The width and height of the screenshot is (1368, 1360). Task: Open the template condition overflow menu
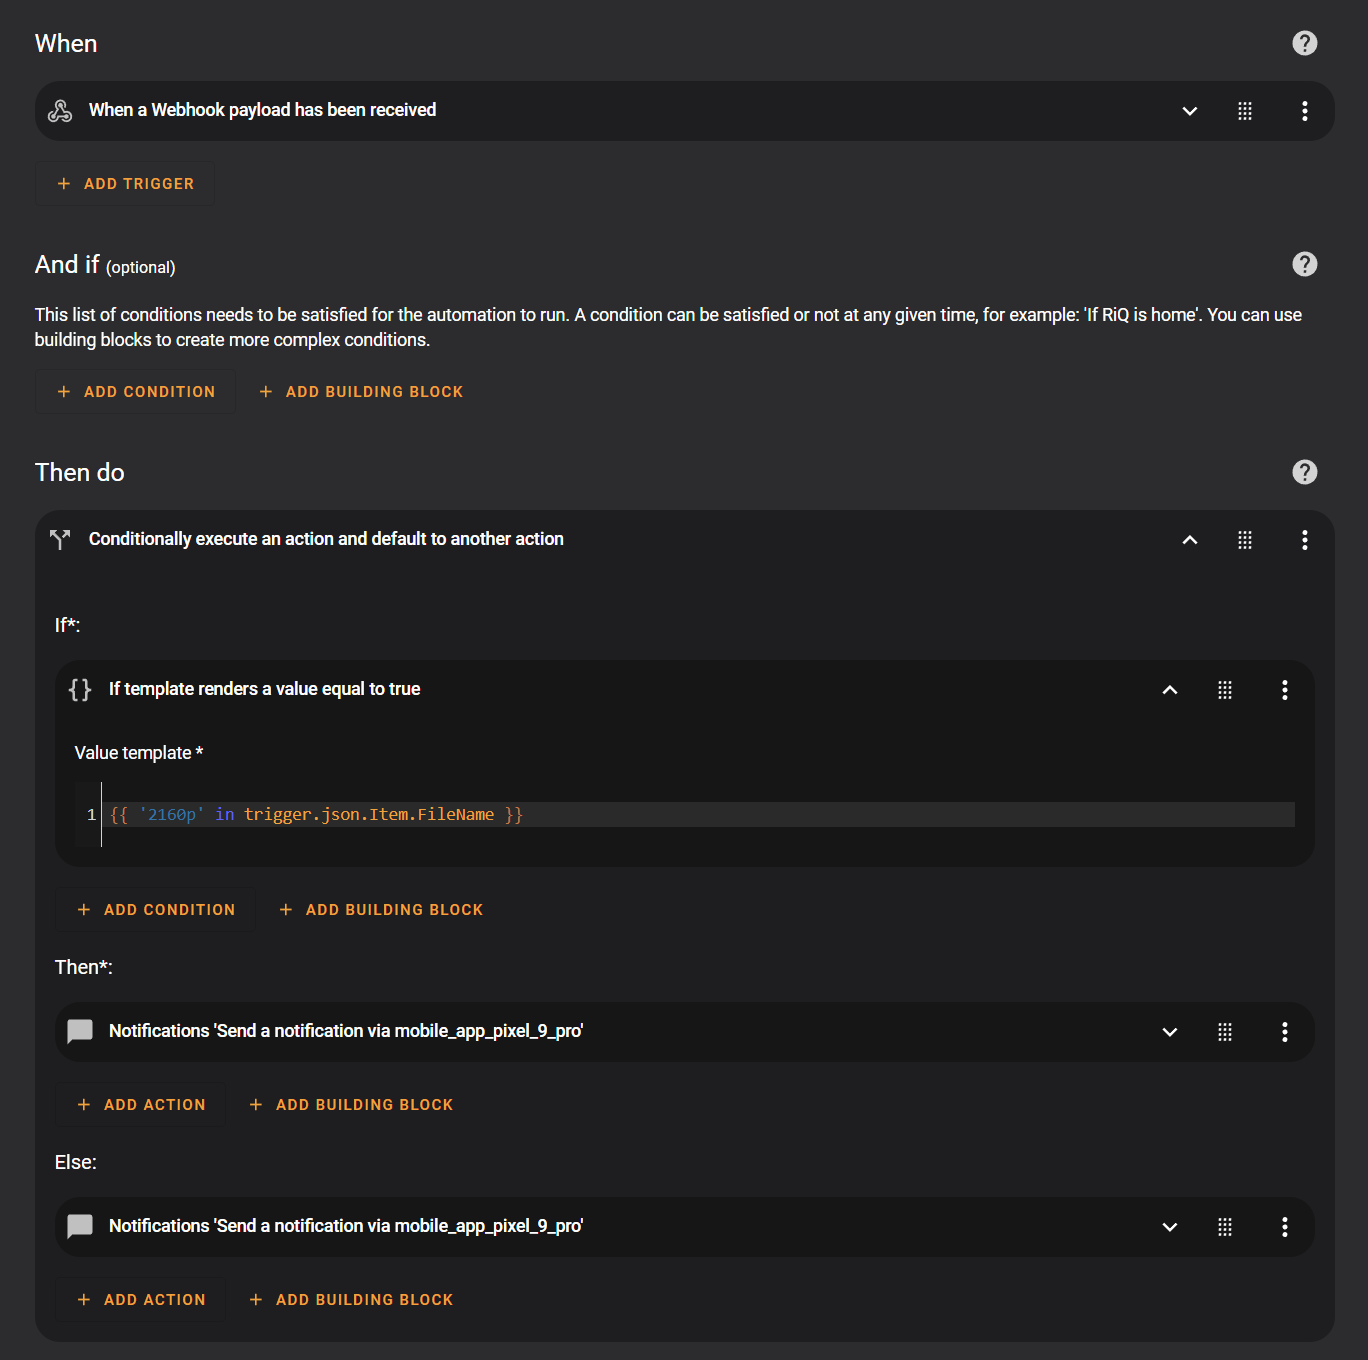(x=1284, y=690)
